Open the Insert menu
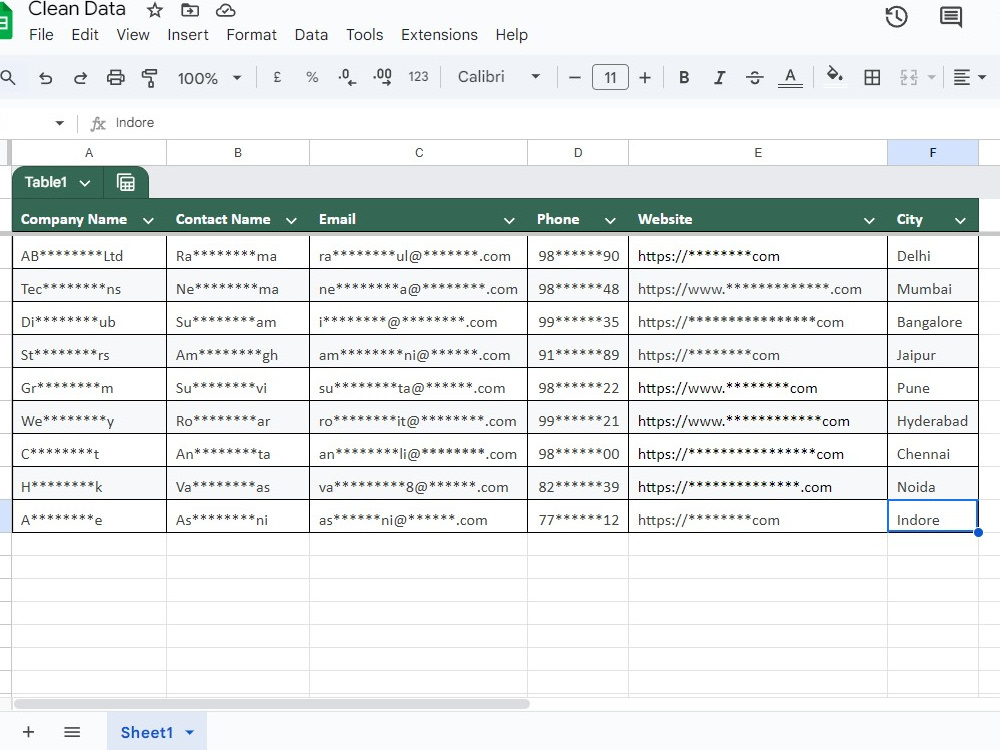 click(x=188, y=34)
